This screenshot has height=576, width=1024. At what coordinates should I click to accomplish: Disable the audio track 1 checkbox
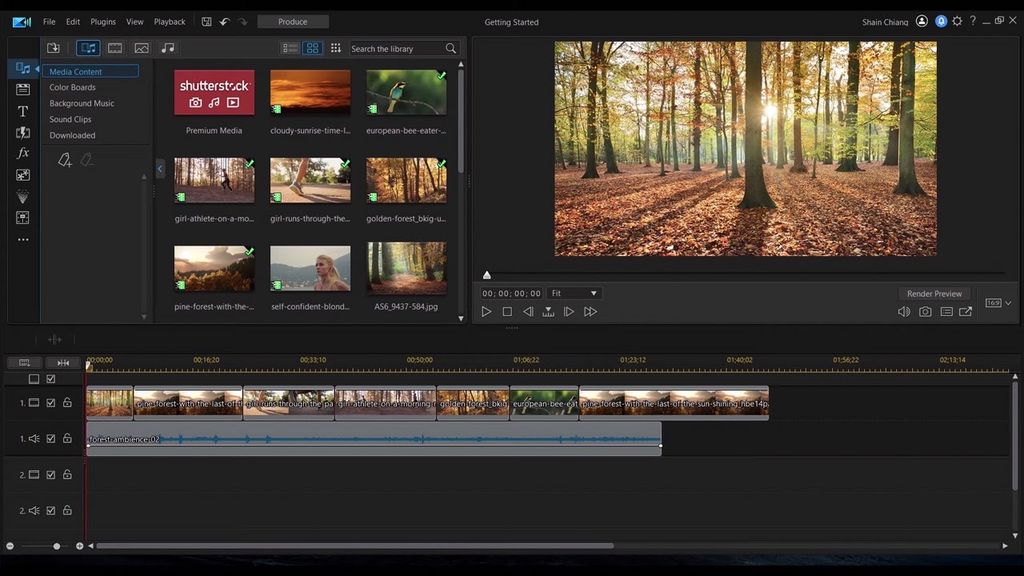[x=50, y=438]
